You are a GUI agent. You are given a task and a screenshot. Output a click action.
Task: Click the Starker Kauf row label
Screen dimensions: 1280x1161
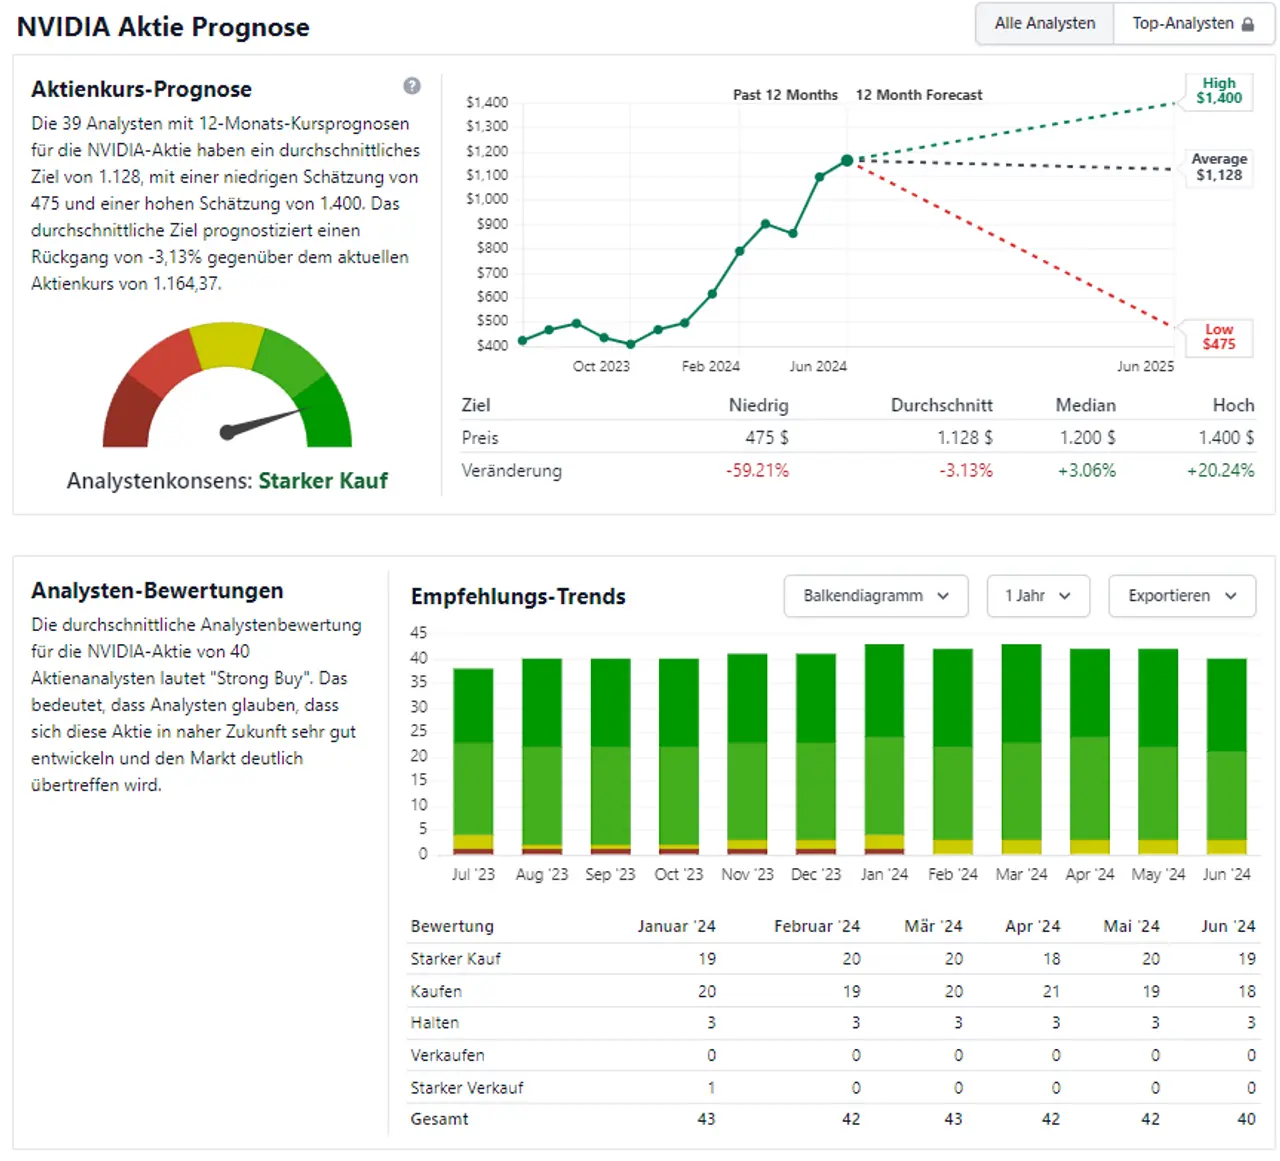click(455, 959)
